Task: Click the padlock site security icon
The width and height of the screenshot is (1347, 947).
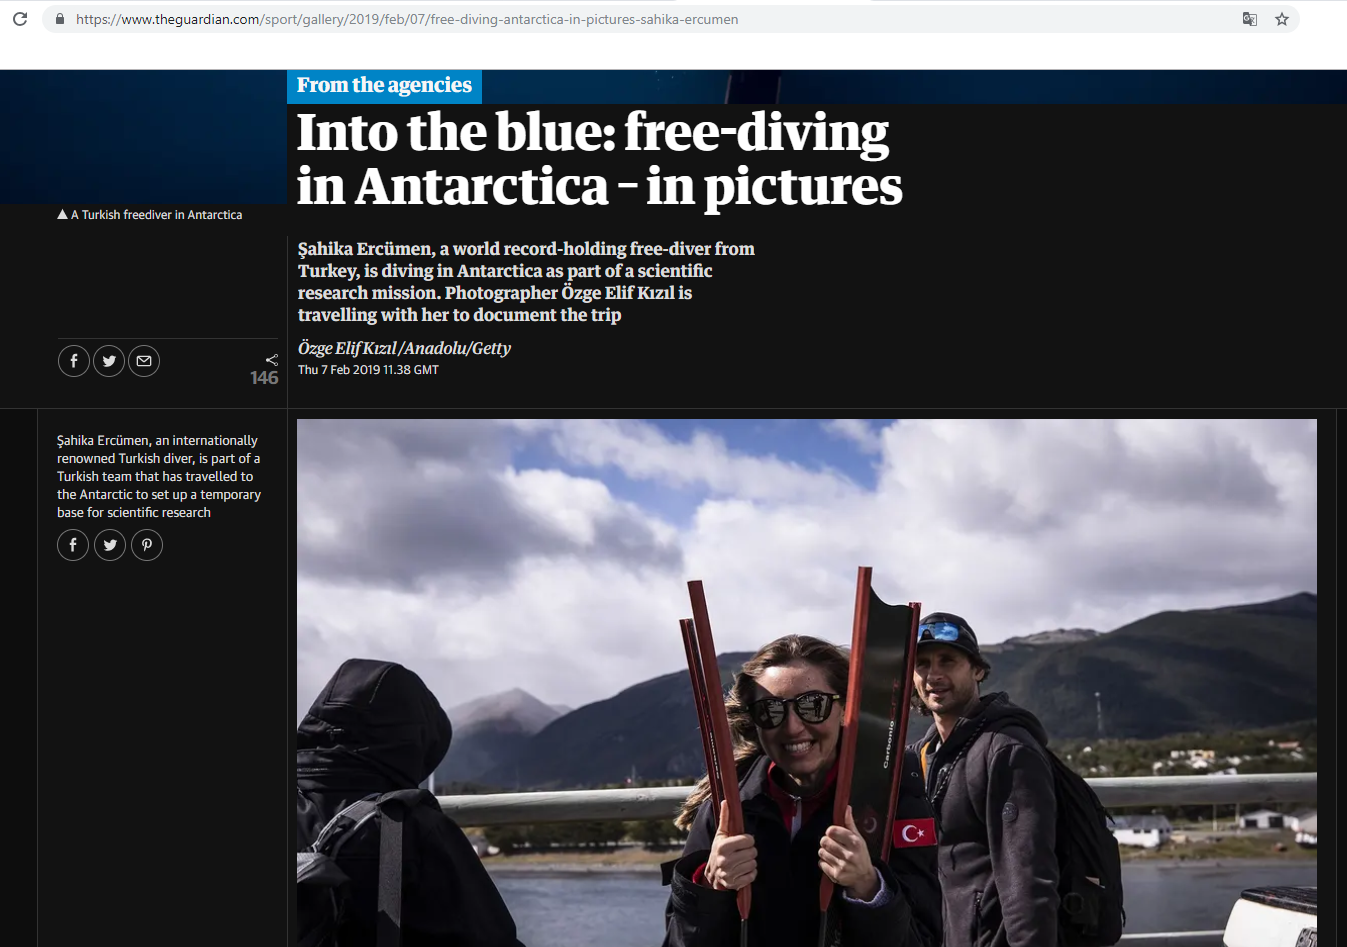Action: [60, 19]
